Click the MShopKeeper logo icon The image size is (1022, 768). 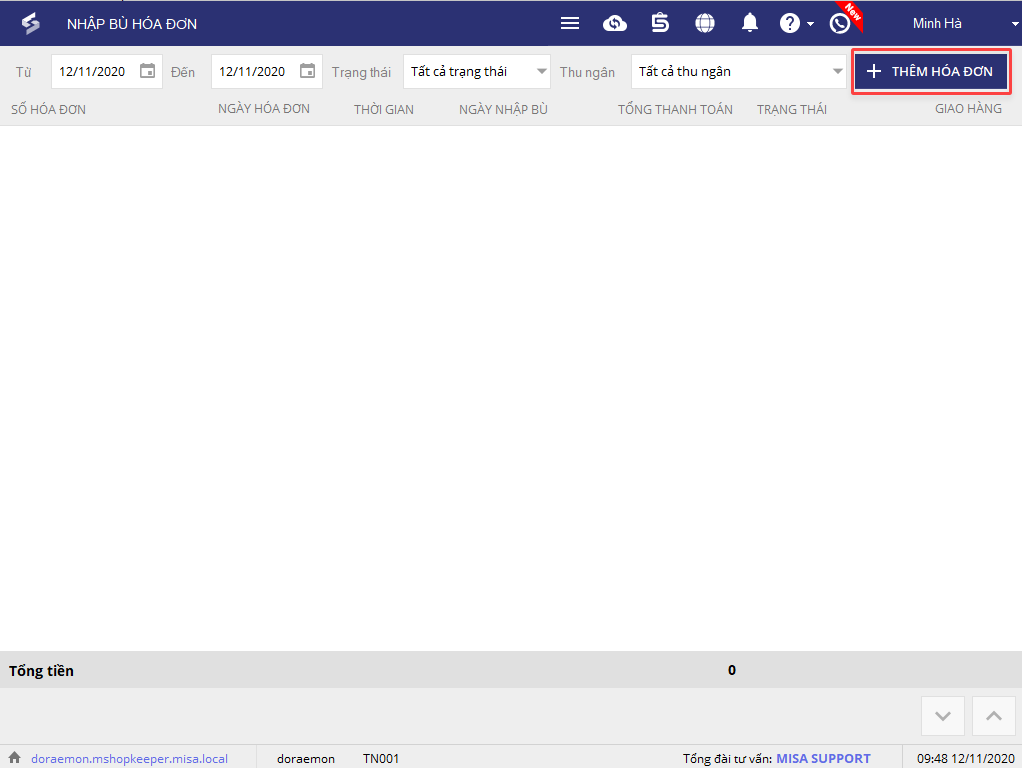[31, 24]
